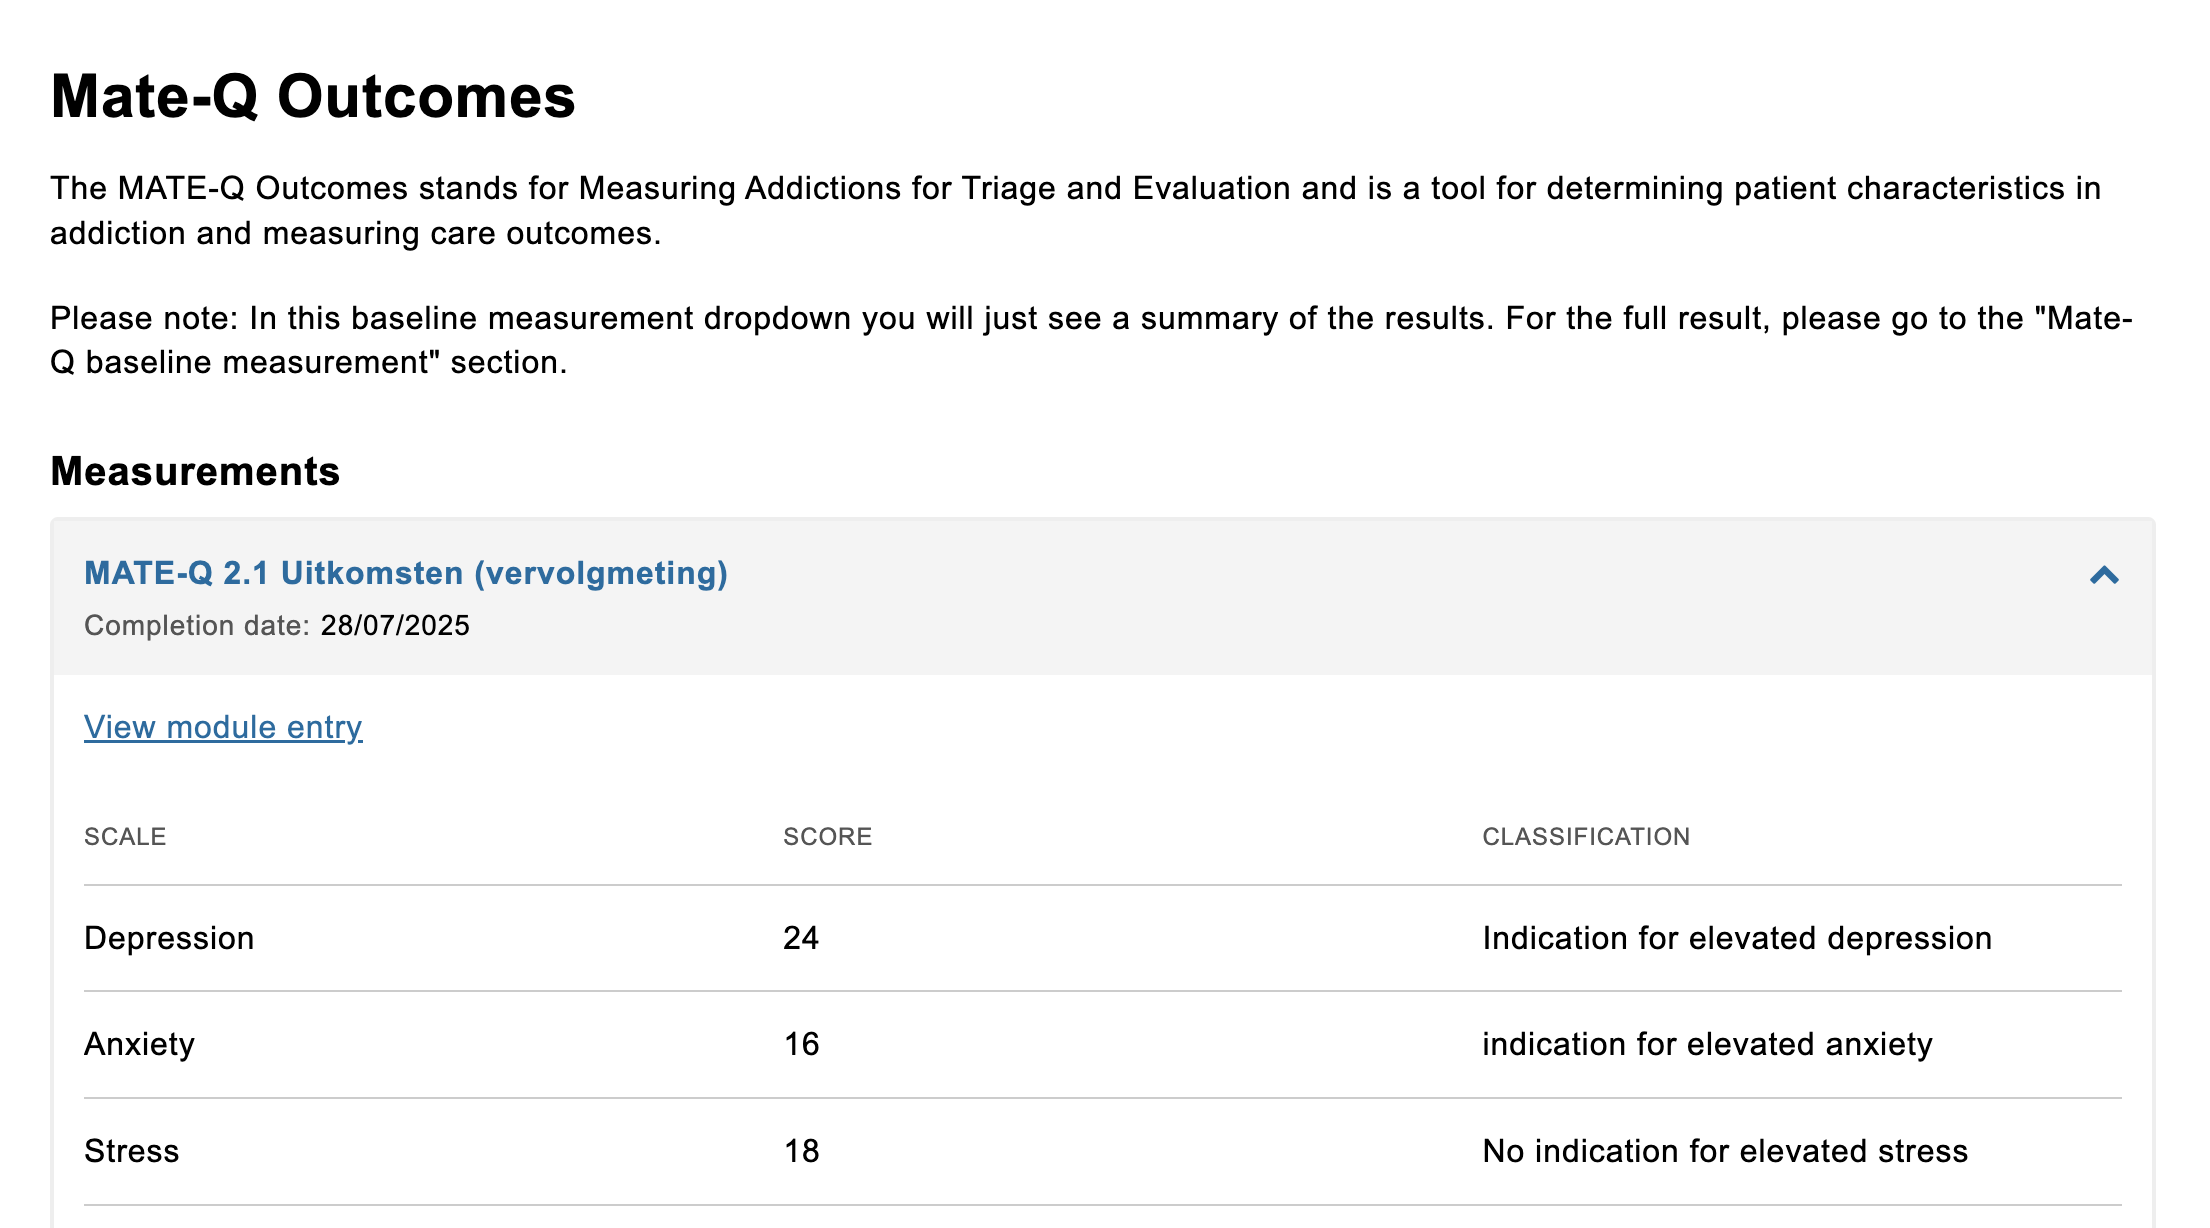Click the Anxiety score value 16
This screenshot has width=2210, height=1228.
801,1044
